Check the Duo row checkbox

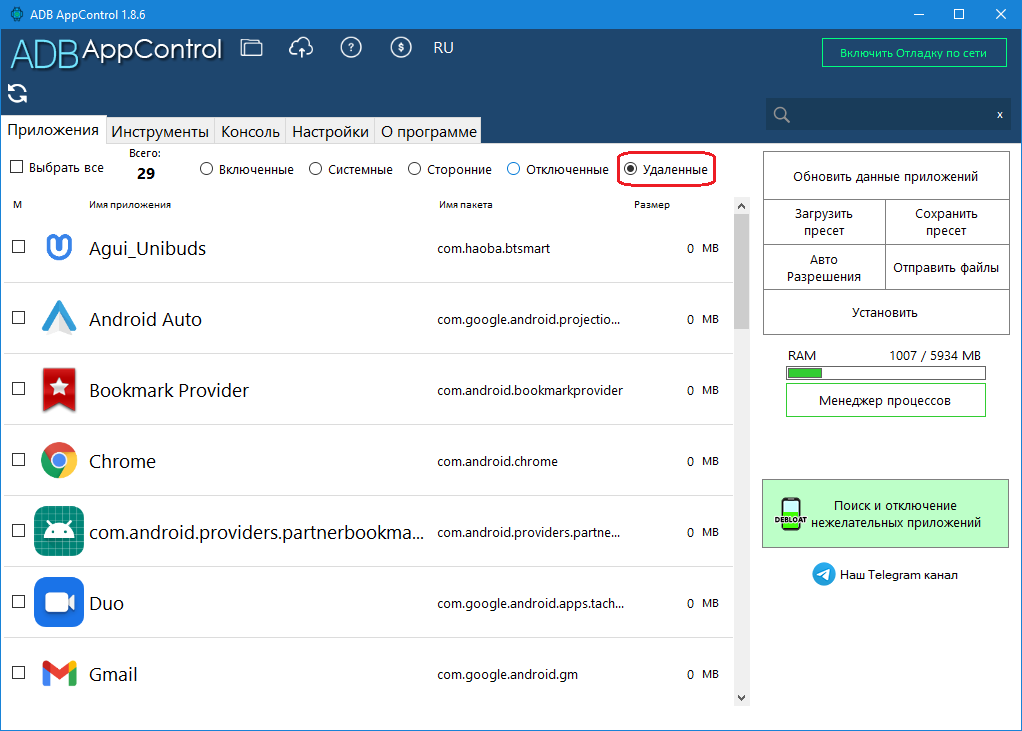coord(19,602)
